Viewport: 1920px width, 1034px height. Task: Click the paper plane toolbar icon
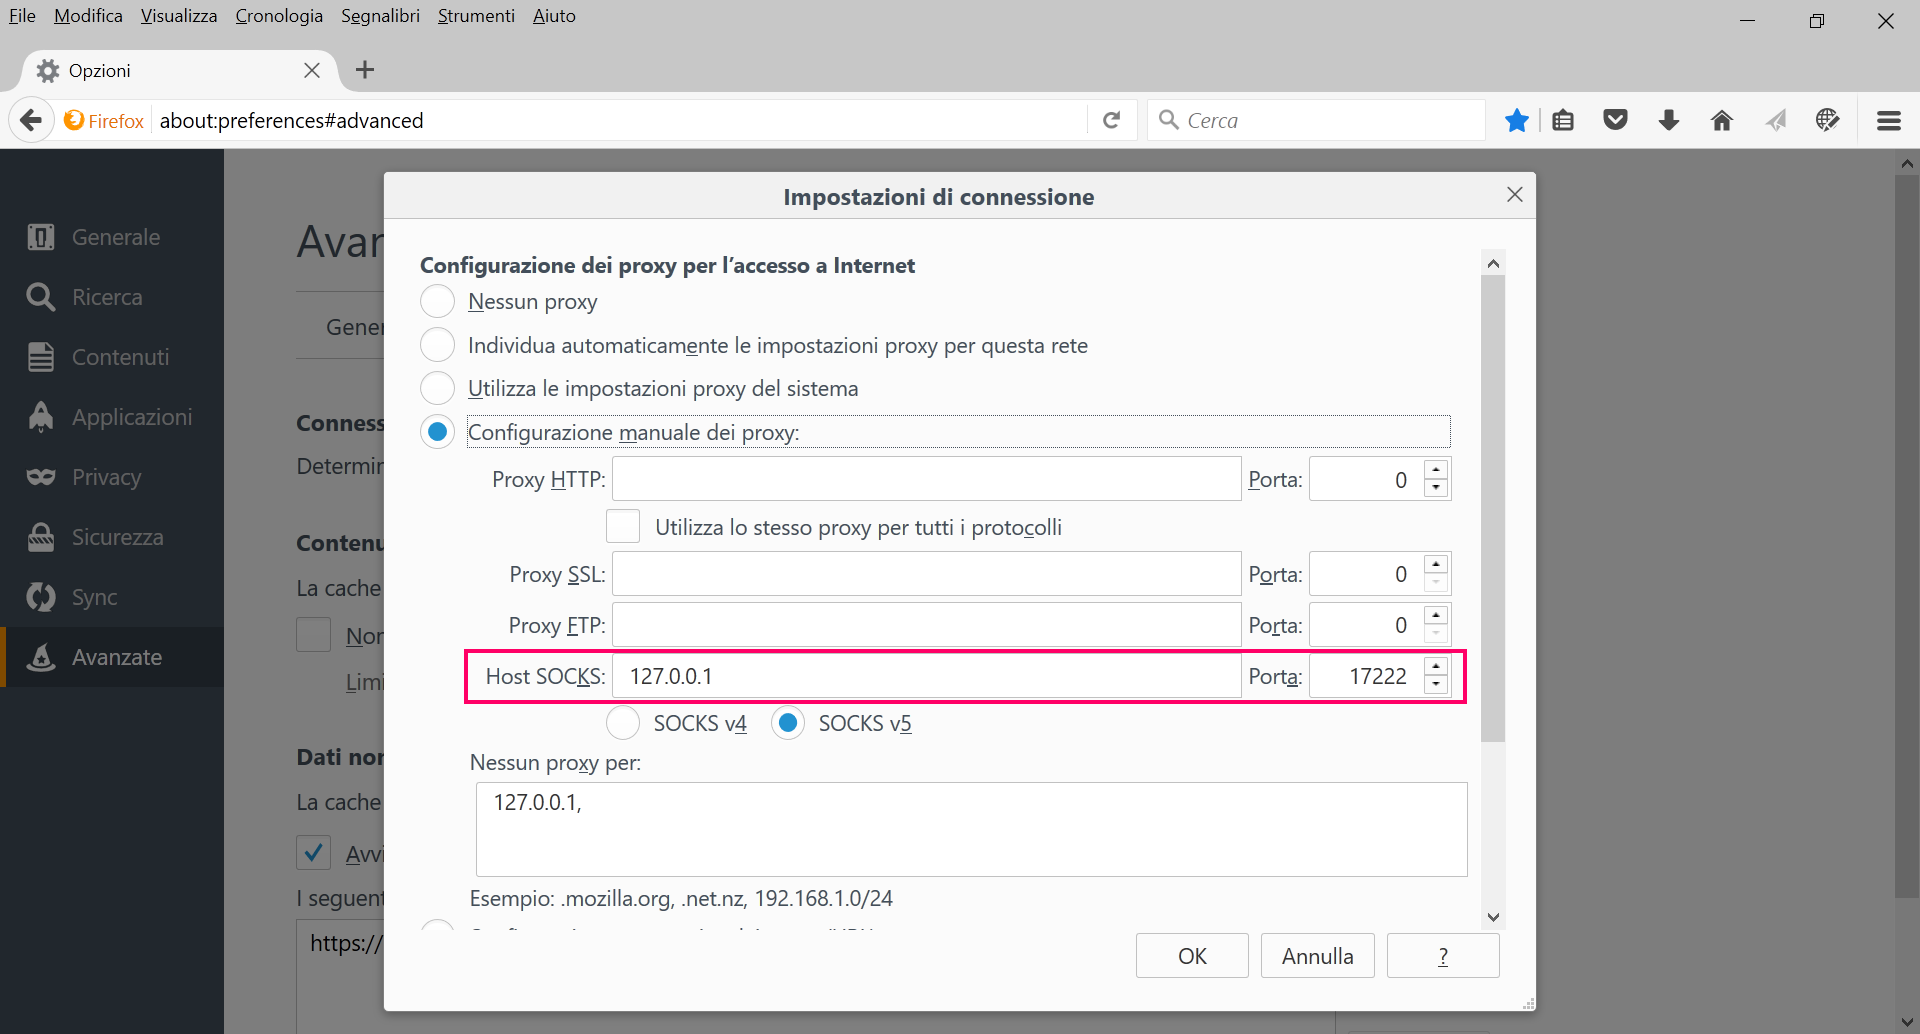[1775, 121]
